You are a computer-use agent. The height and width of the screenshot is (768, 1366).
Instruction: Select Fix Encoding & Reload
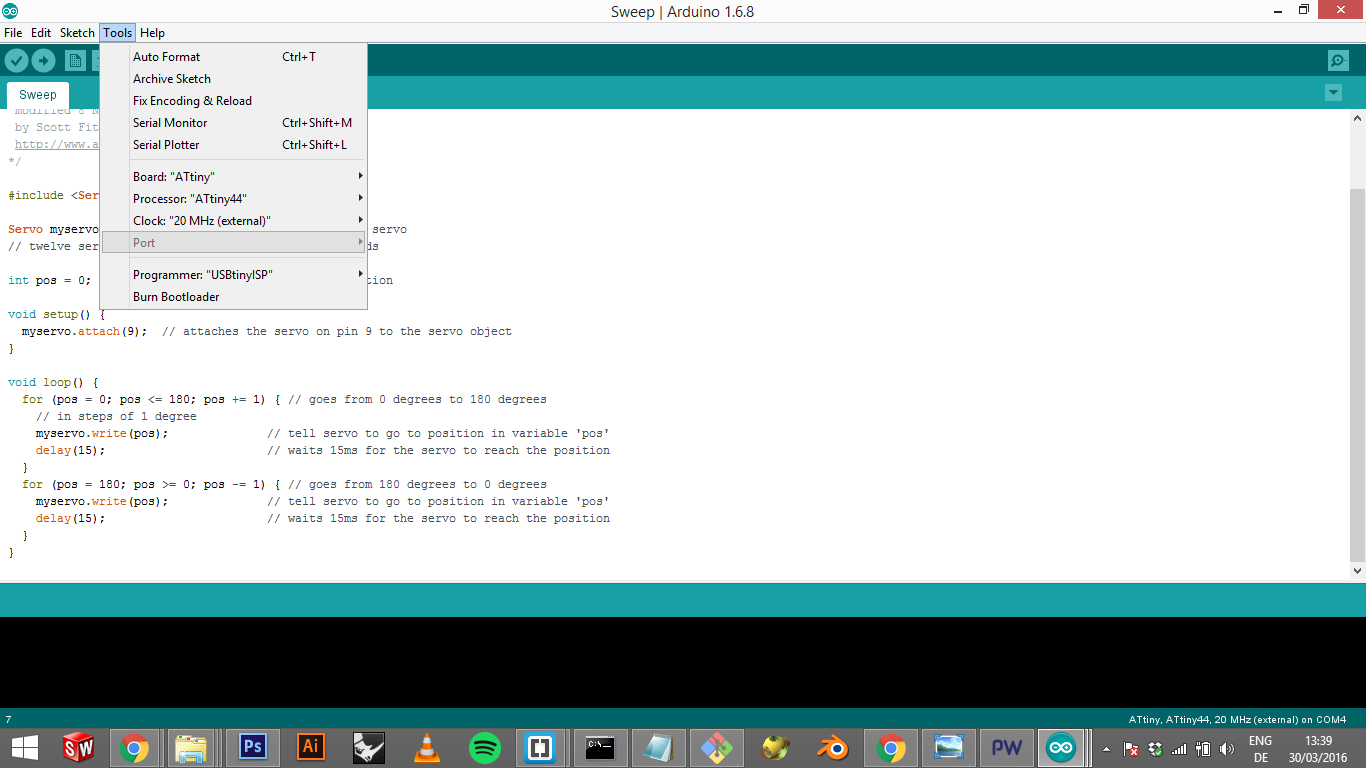coord(234,101)
